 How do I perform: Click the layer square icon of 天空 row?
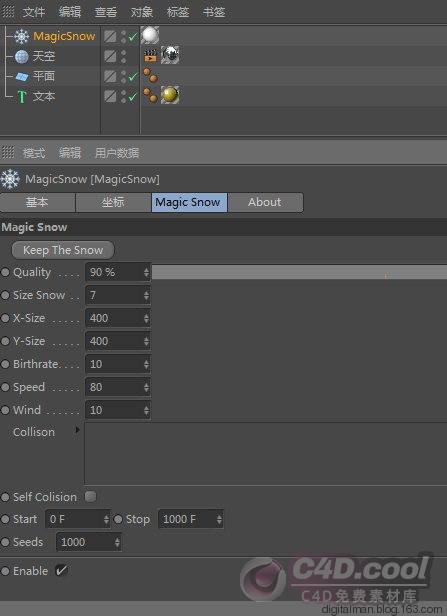(110, 56)
